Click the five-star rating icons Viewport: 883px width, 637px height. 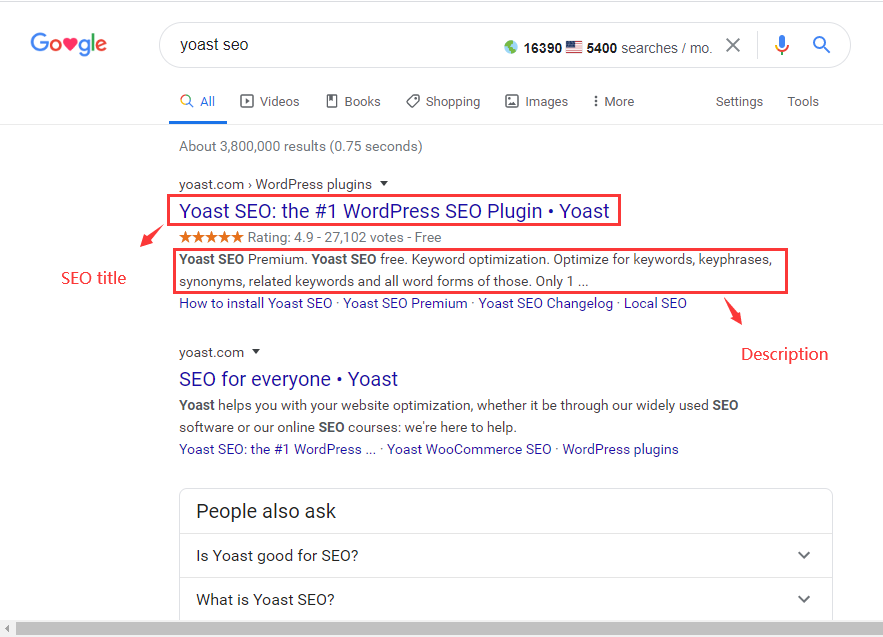pyautogui.click(x=211, y=237)
